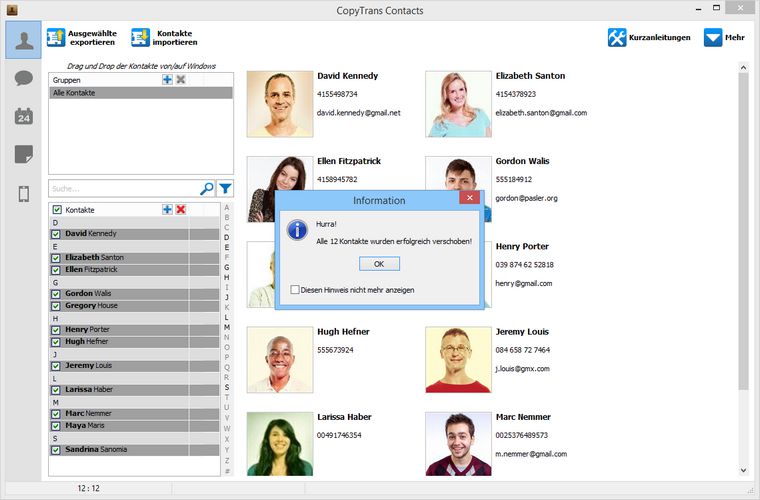Add a new group with plus icon
The height and width of the screenshot is (500, 760).
(167, 79)
